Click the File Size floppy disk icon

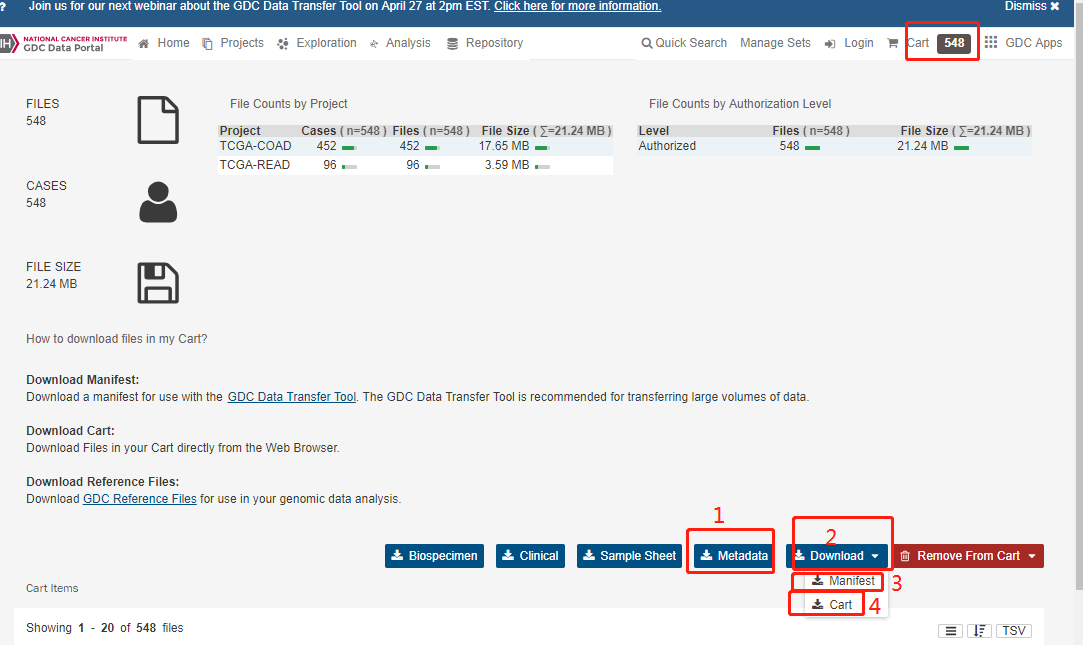point(158,283)
